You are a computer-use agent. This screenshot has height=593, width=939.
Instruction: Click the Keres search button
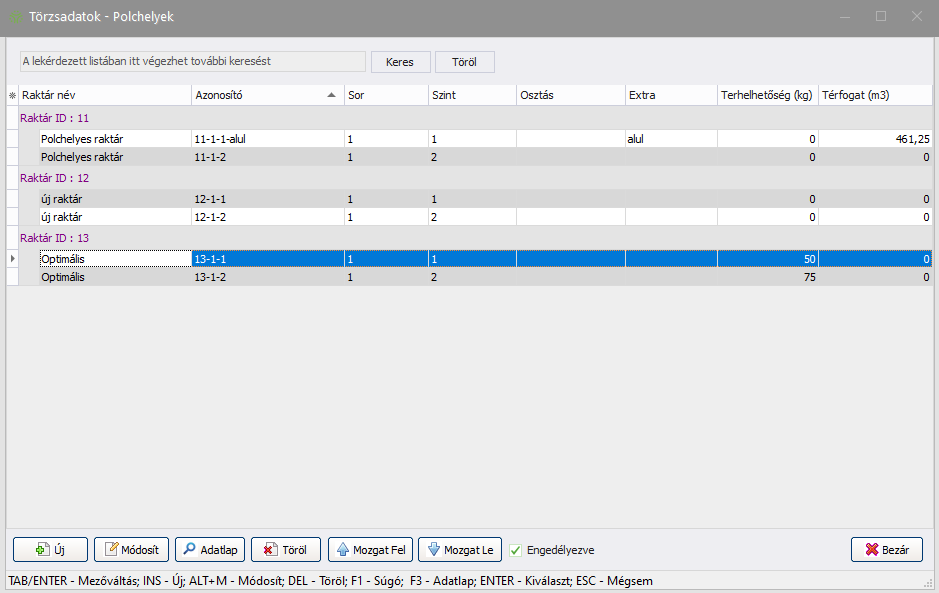400,62
